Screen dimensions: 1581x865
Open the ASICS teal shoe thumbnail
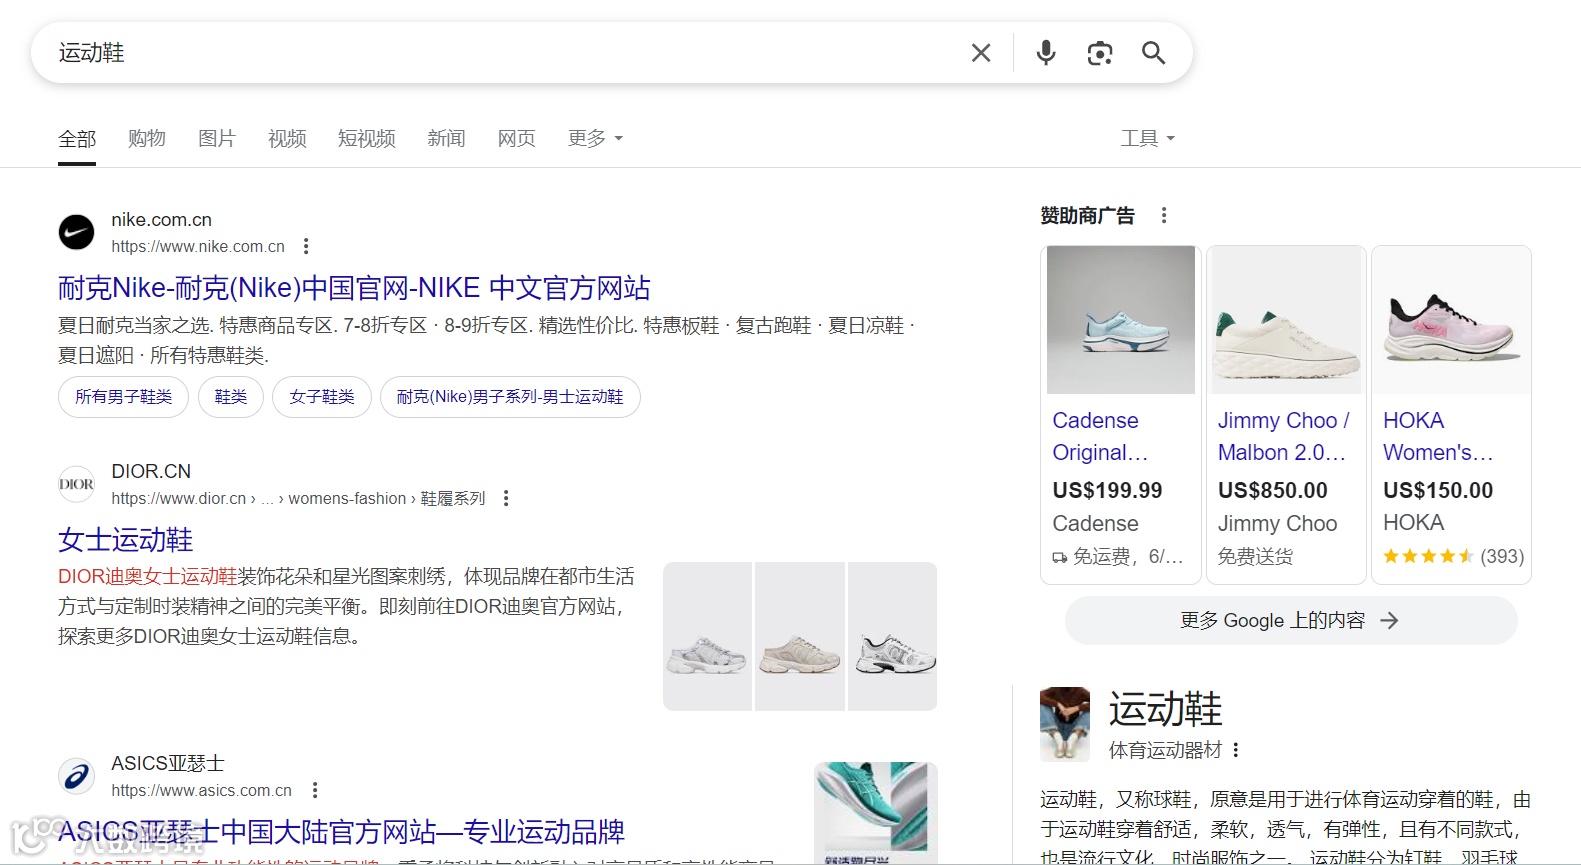tap(876, 813)
